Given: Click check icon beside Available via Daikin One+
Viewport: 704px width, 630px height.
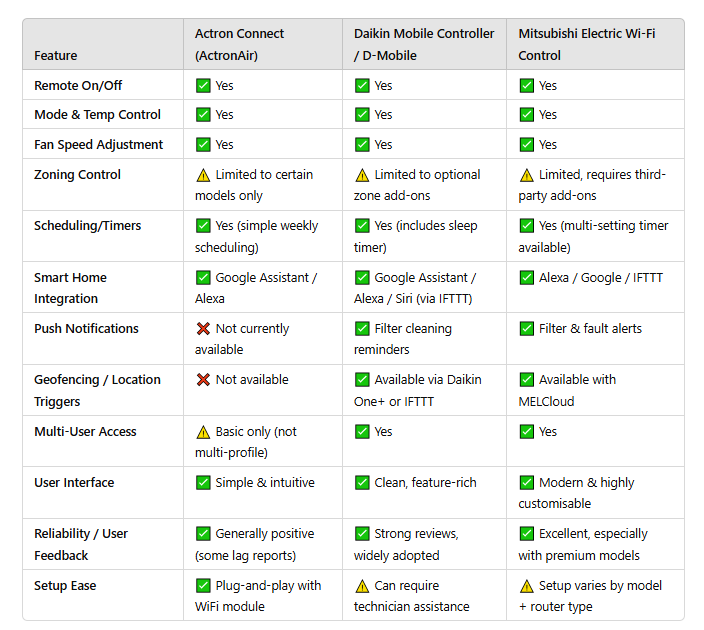Looking at the screenshot, I should pyautogui.click(x=362, y=379).
